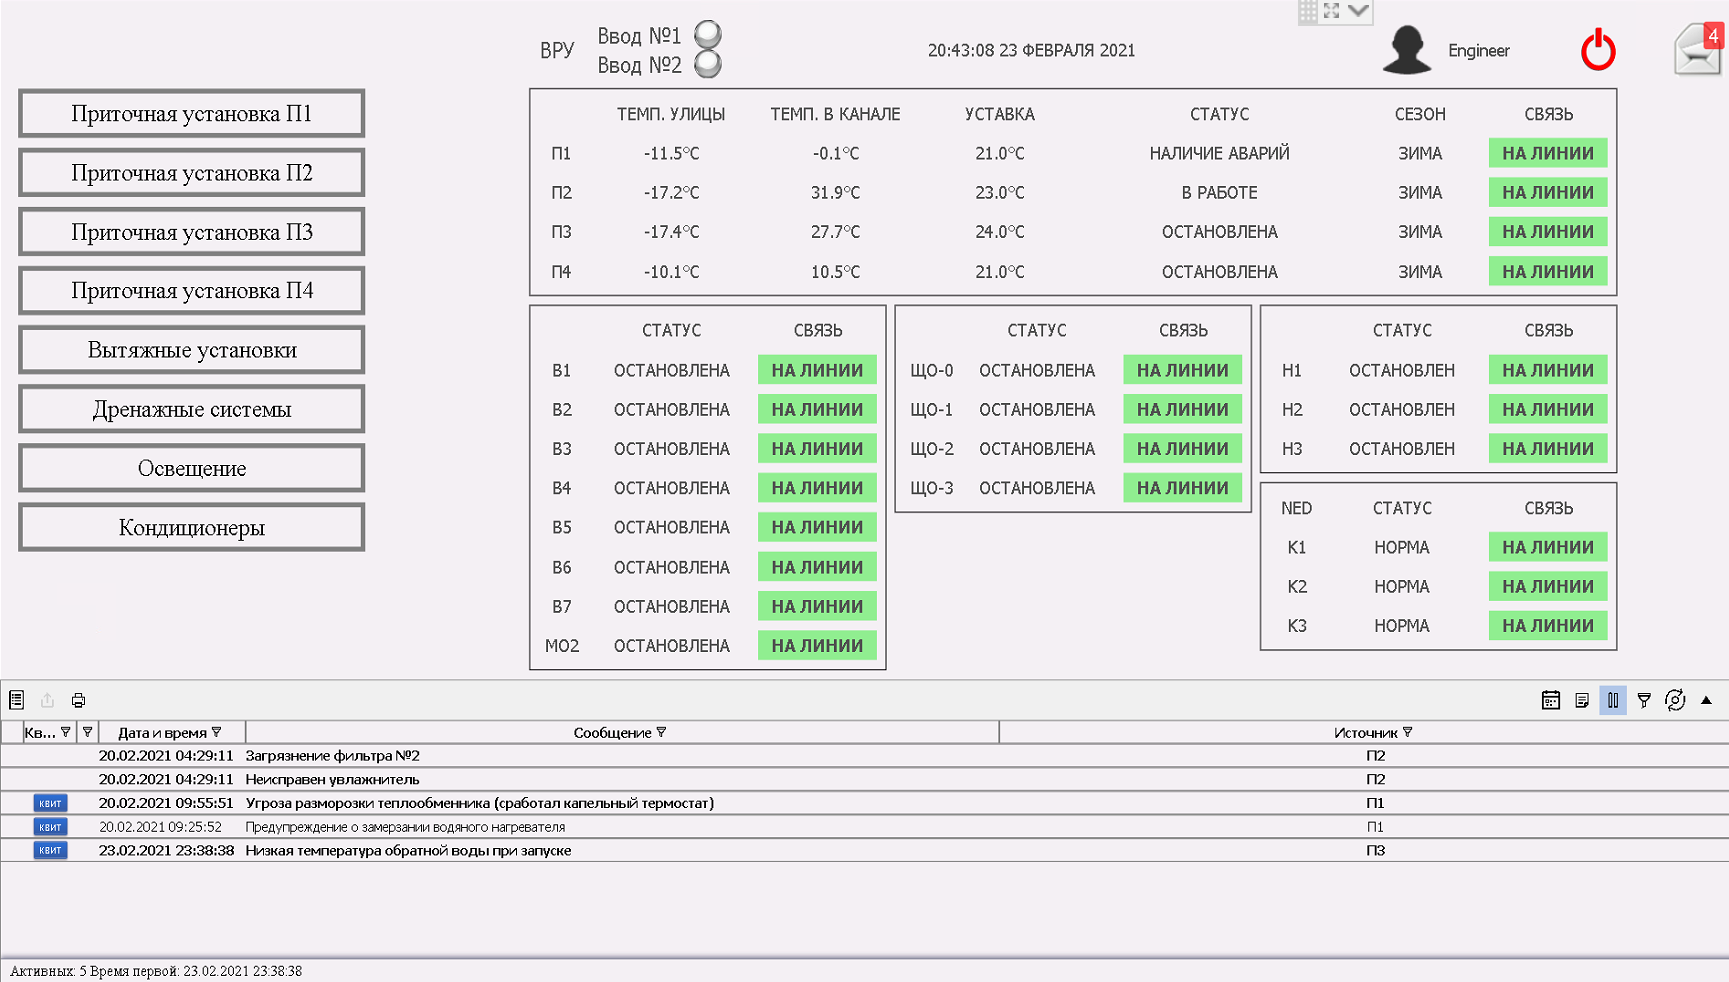Click the red power logout icon

point(1598,49)
